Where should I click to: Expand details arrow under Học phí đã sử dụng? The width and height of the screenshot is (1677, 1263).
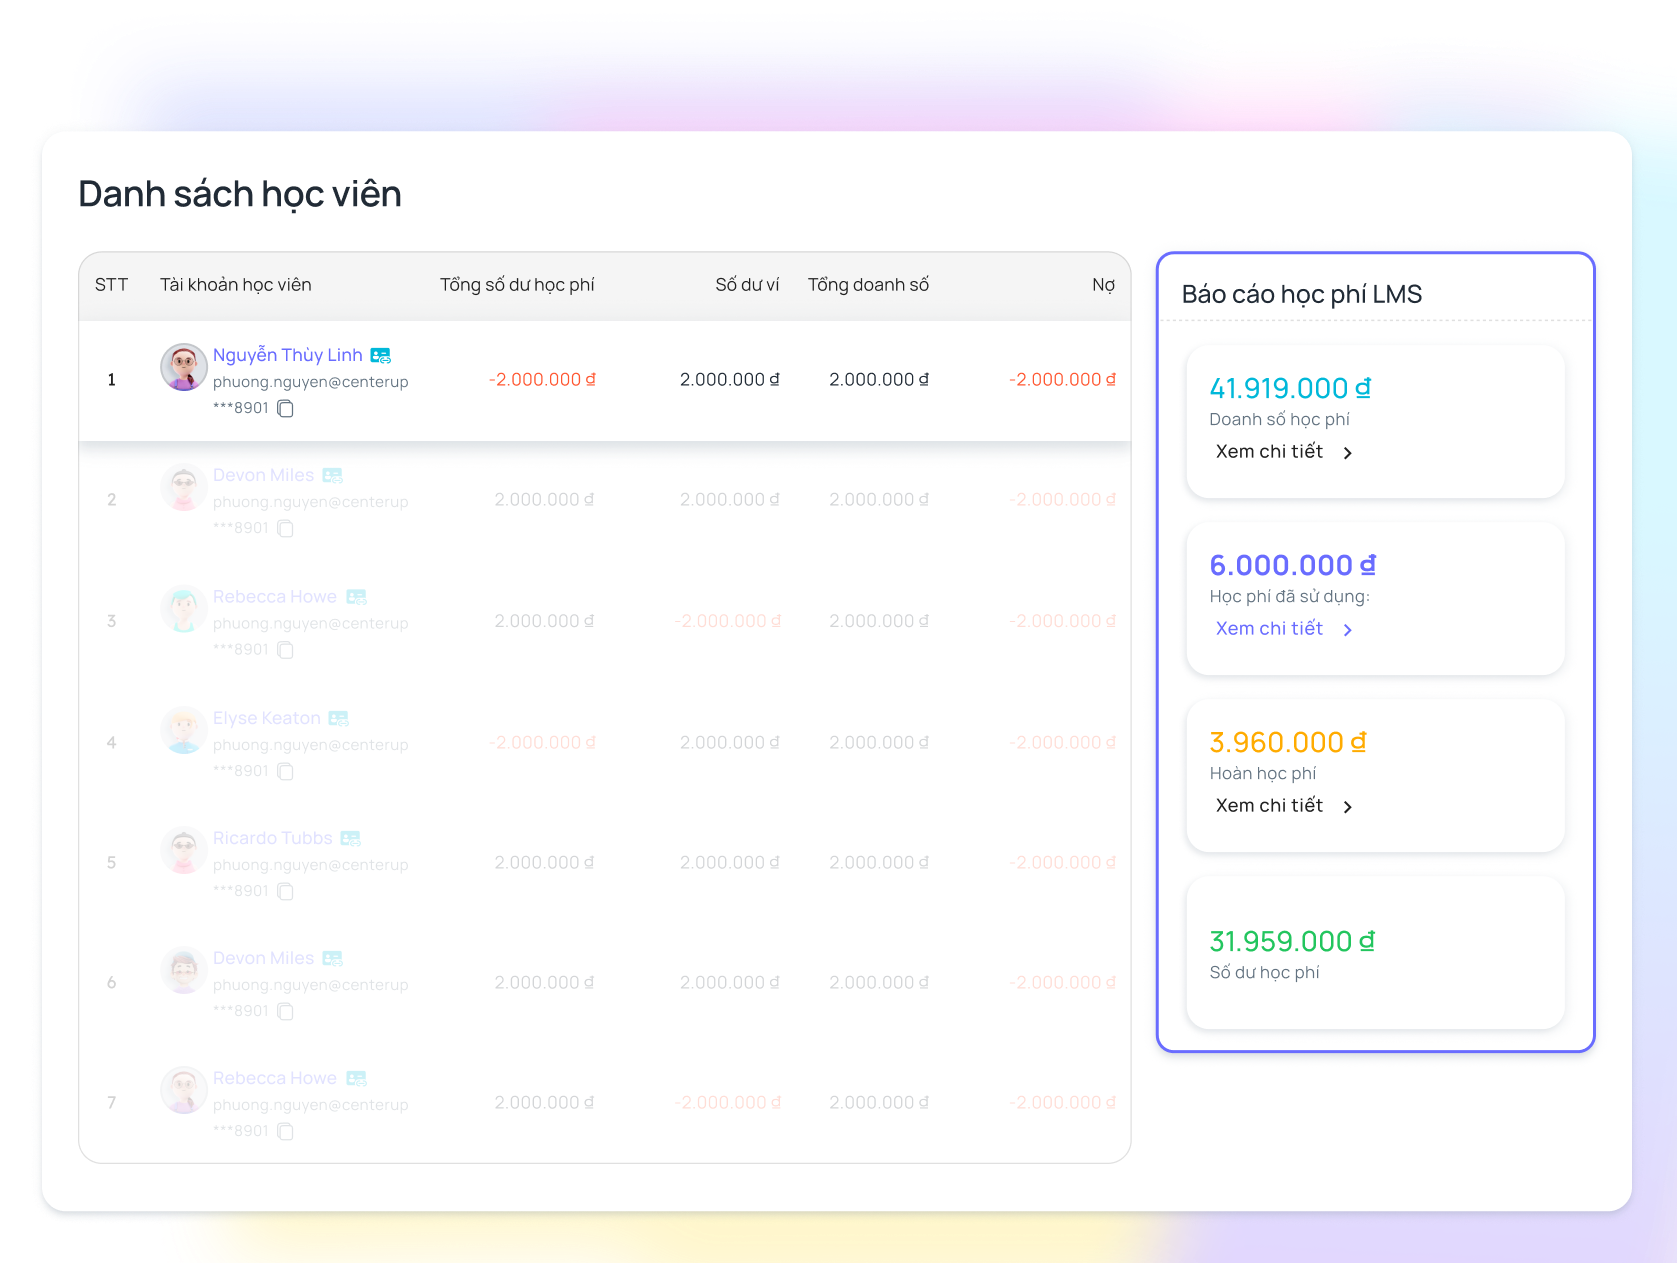pyautogui.click(x=1348, y=630)
